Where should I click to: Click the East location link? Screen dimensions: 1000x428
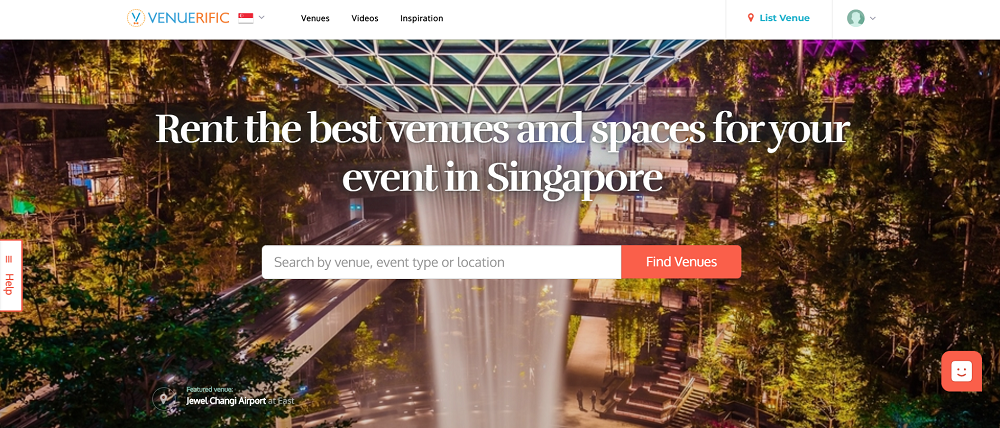click(286, 401)
